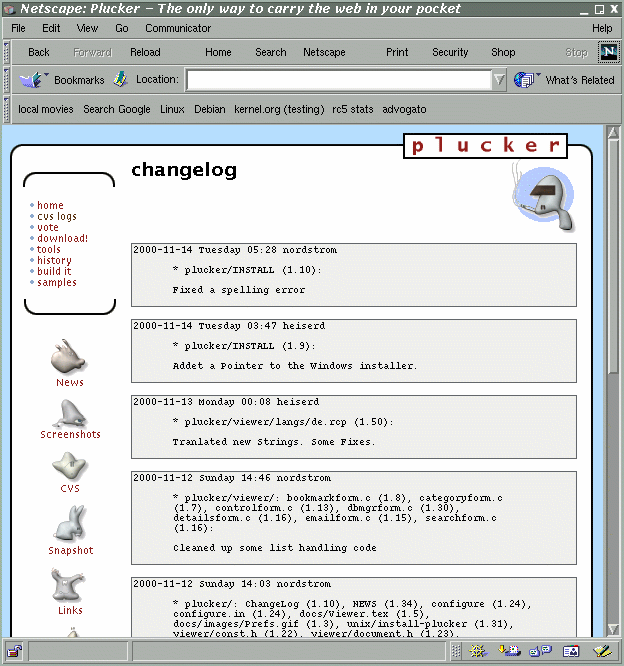Click the Print toolbar button

(x=397, y=52)
